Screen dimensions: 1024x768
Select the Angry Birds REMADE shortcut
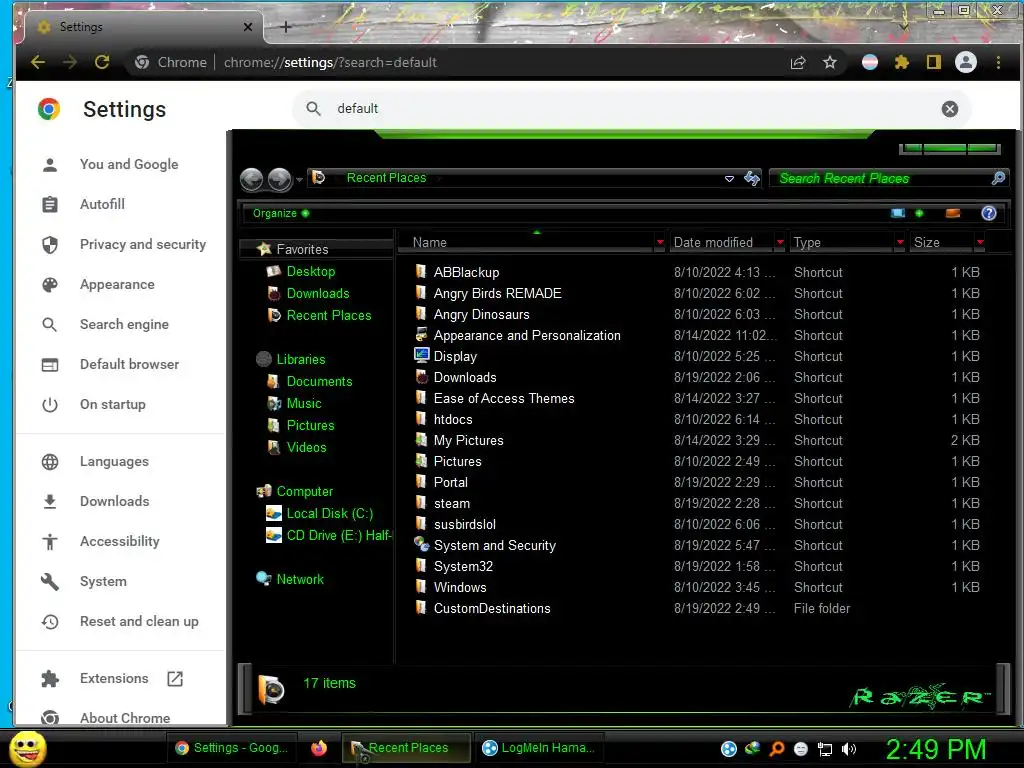(498, 294)
